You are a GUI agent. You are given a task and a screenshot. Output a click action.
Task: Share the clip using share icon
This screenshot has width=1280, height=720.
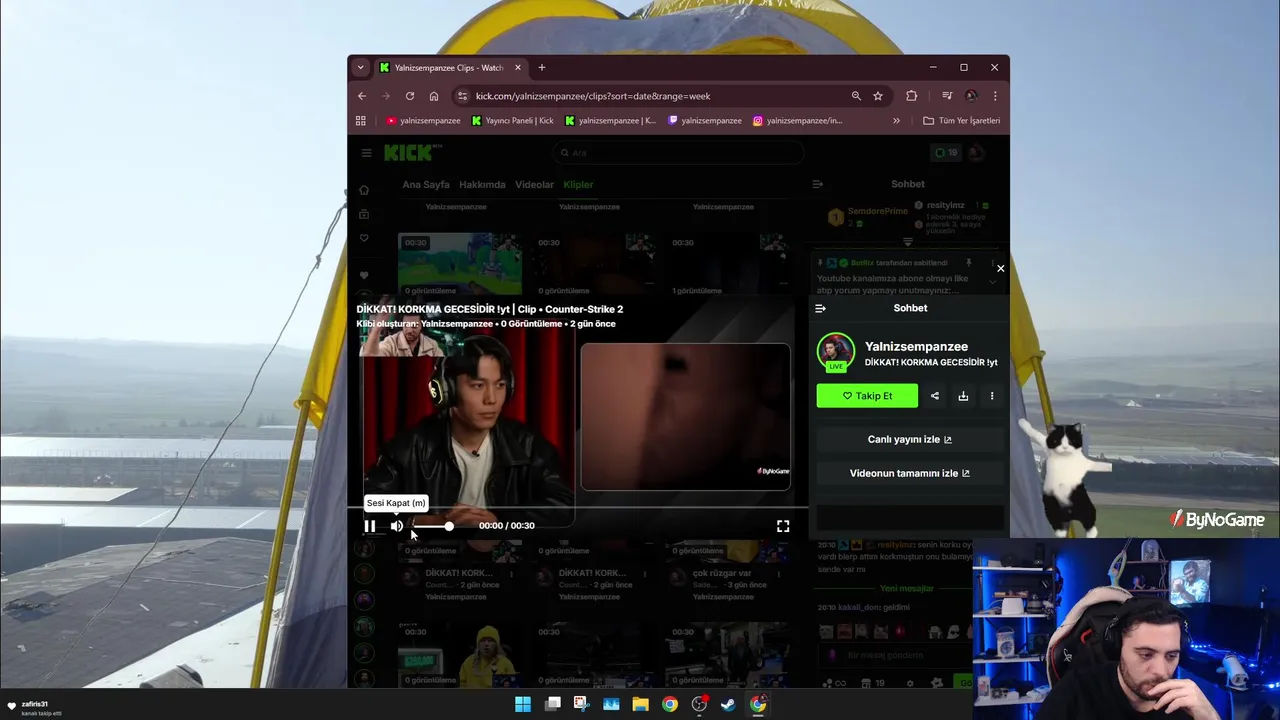tap(935, 396)
